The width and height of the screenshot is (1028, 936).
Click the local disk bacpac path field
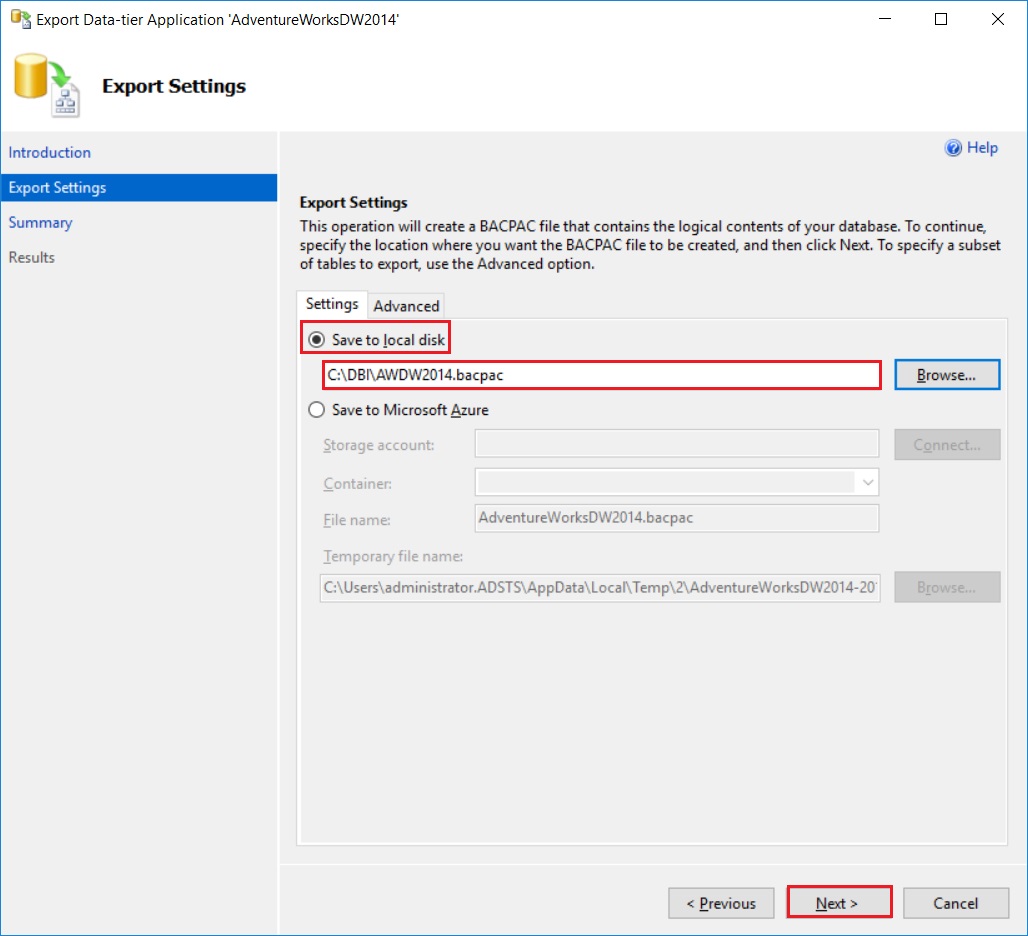pyautogui.click(x=602, y=375)
